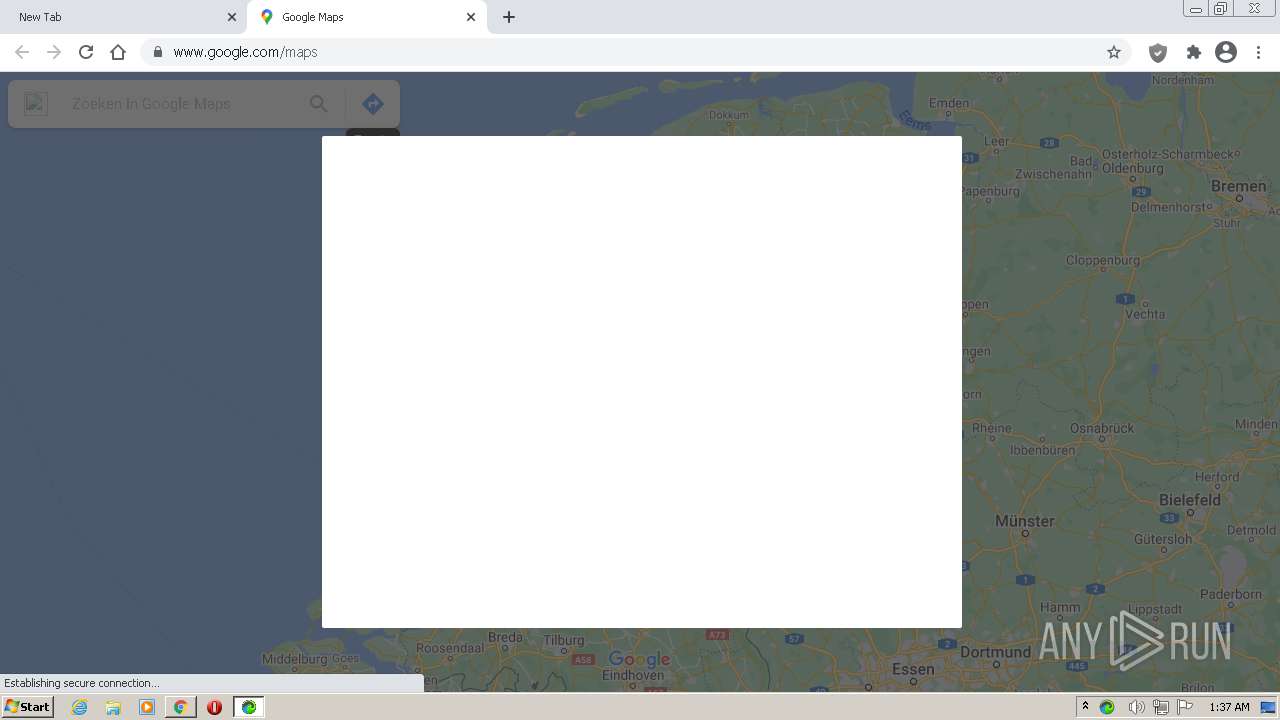Open the shield extension icon

coord(1158,52)
